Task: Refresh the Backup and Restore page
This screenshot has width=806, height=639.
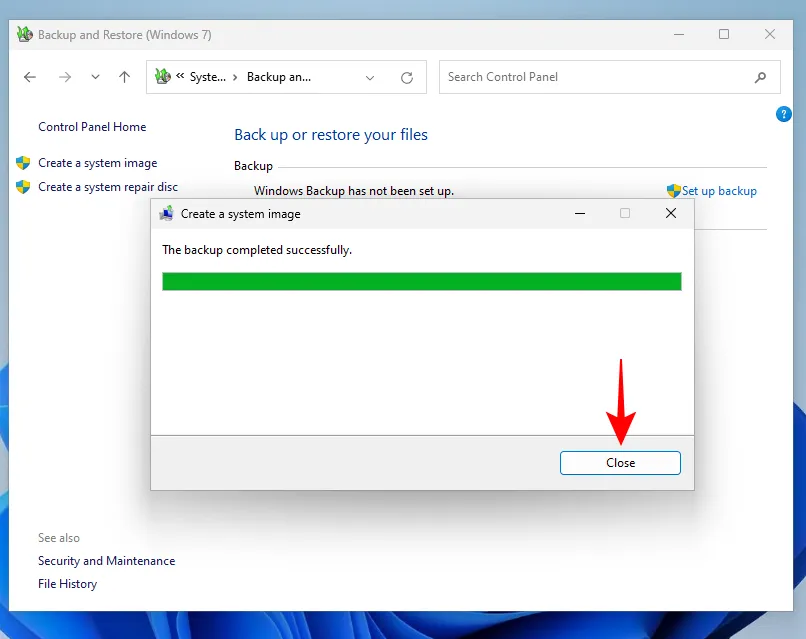Action: (407, 78)
